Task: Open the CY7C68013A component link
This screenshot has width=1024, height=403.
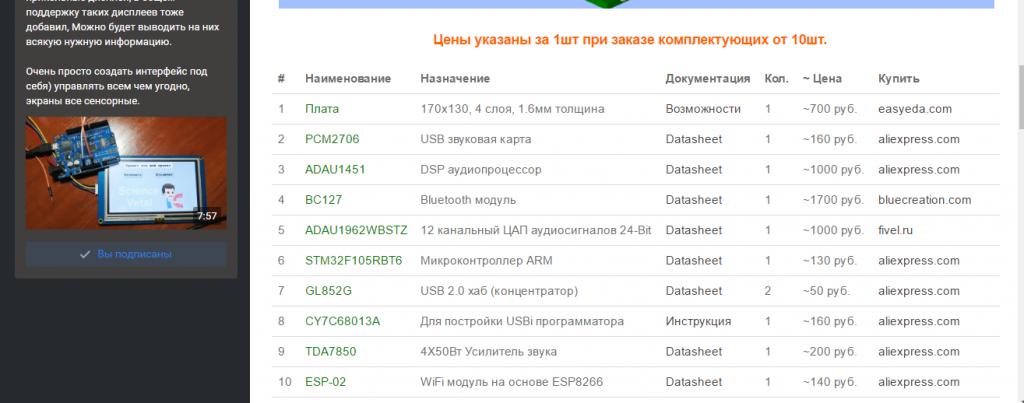Action: click(342, 321)
